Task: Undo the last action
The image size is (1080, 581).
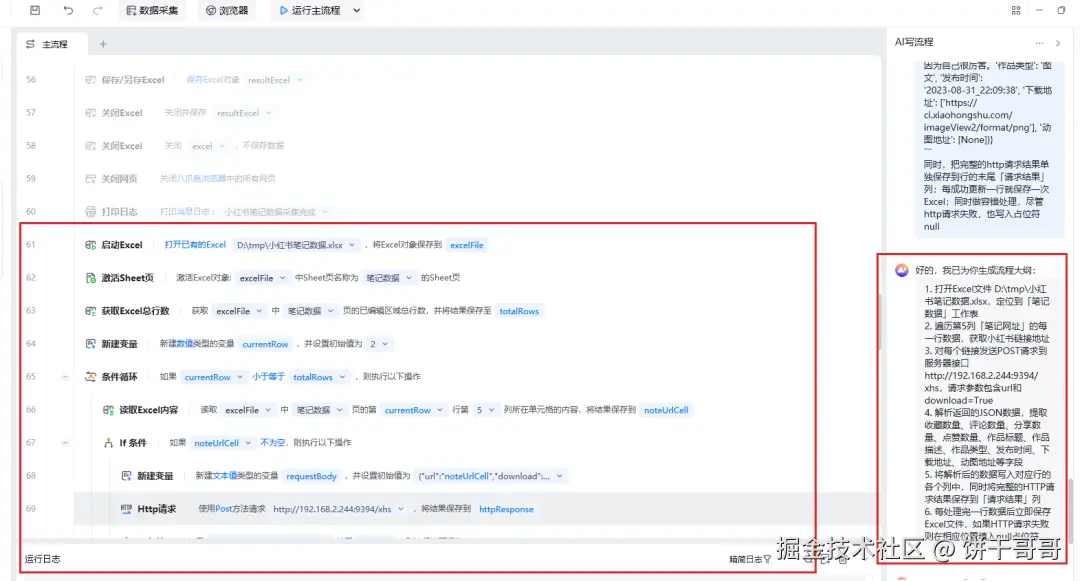Action: 68,10
